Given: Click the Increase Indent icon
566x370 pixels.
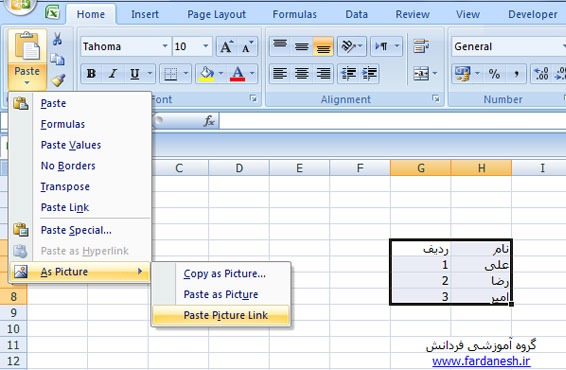Looking at the screenshot, I should coord(369,74).
